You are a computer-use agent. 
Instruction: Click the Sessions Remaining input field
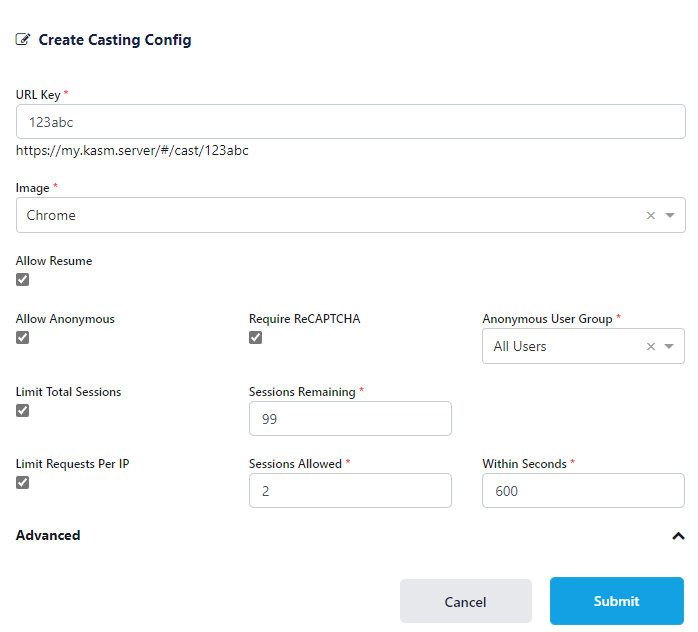[350, 419]
